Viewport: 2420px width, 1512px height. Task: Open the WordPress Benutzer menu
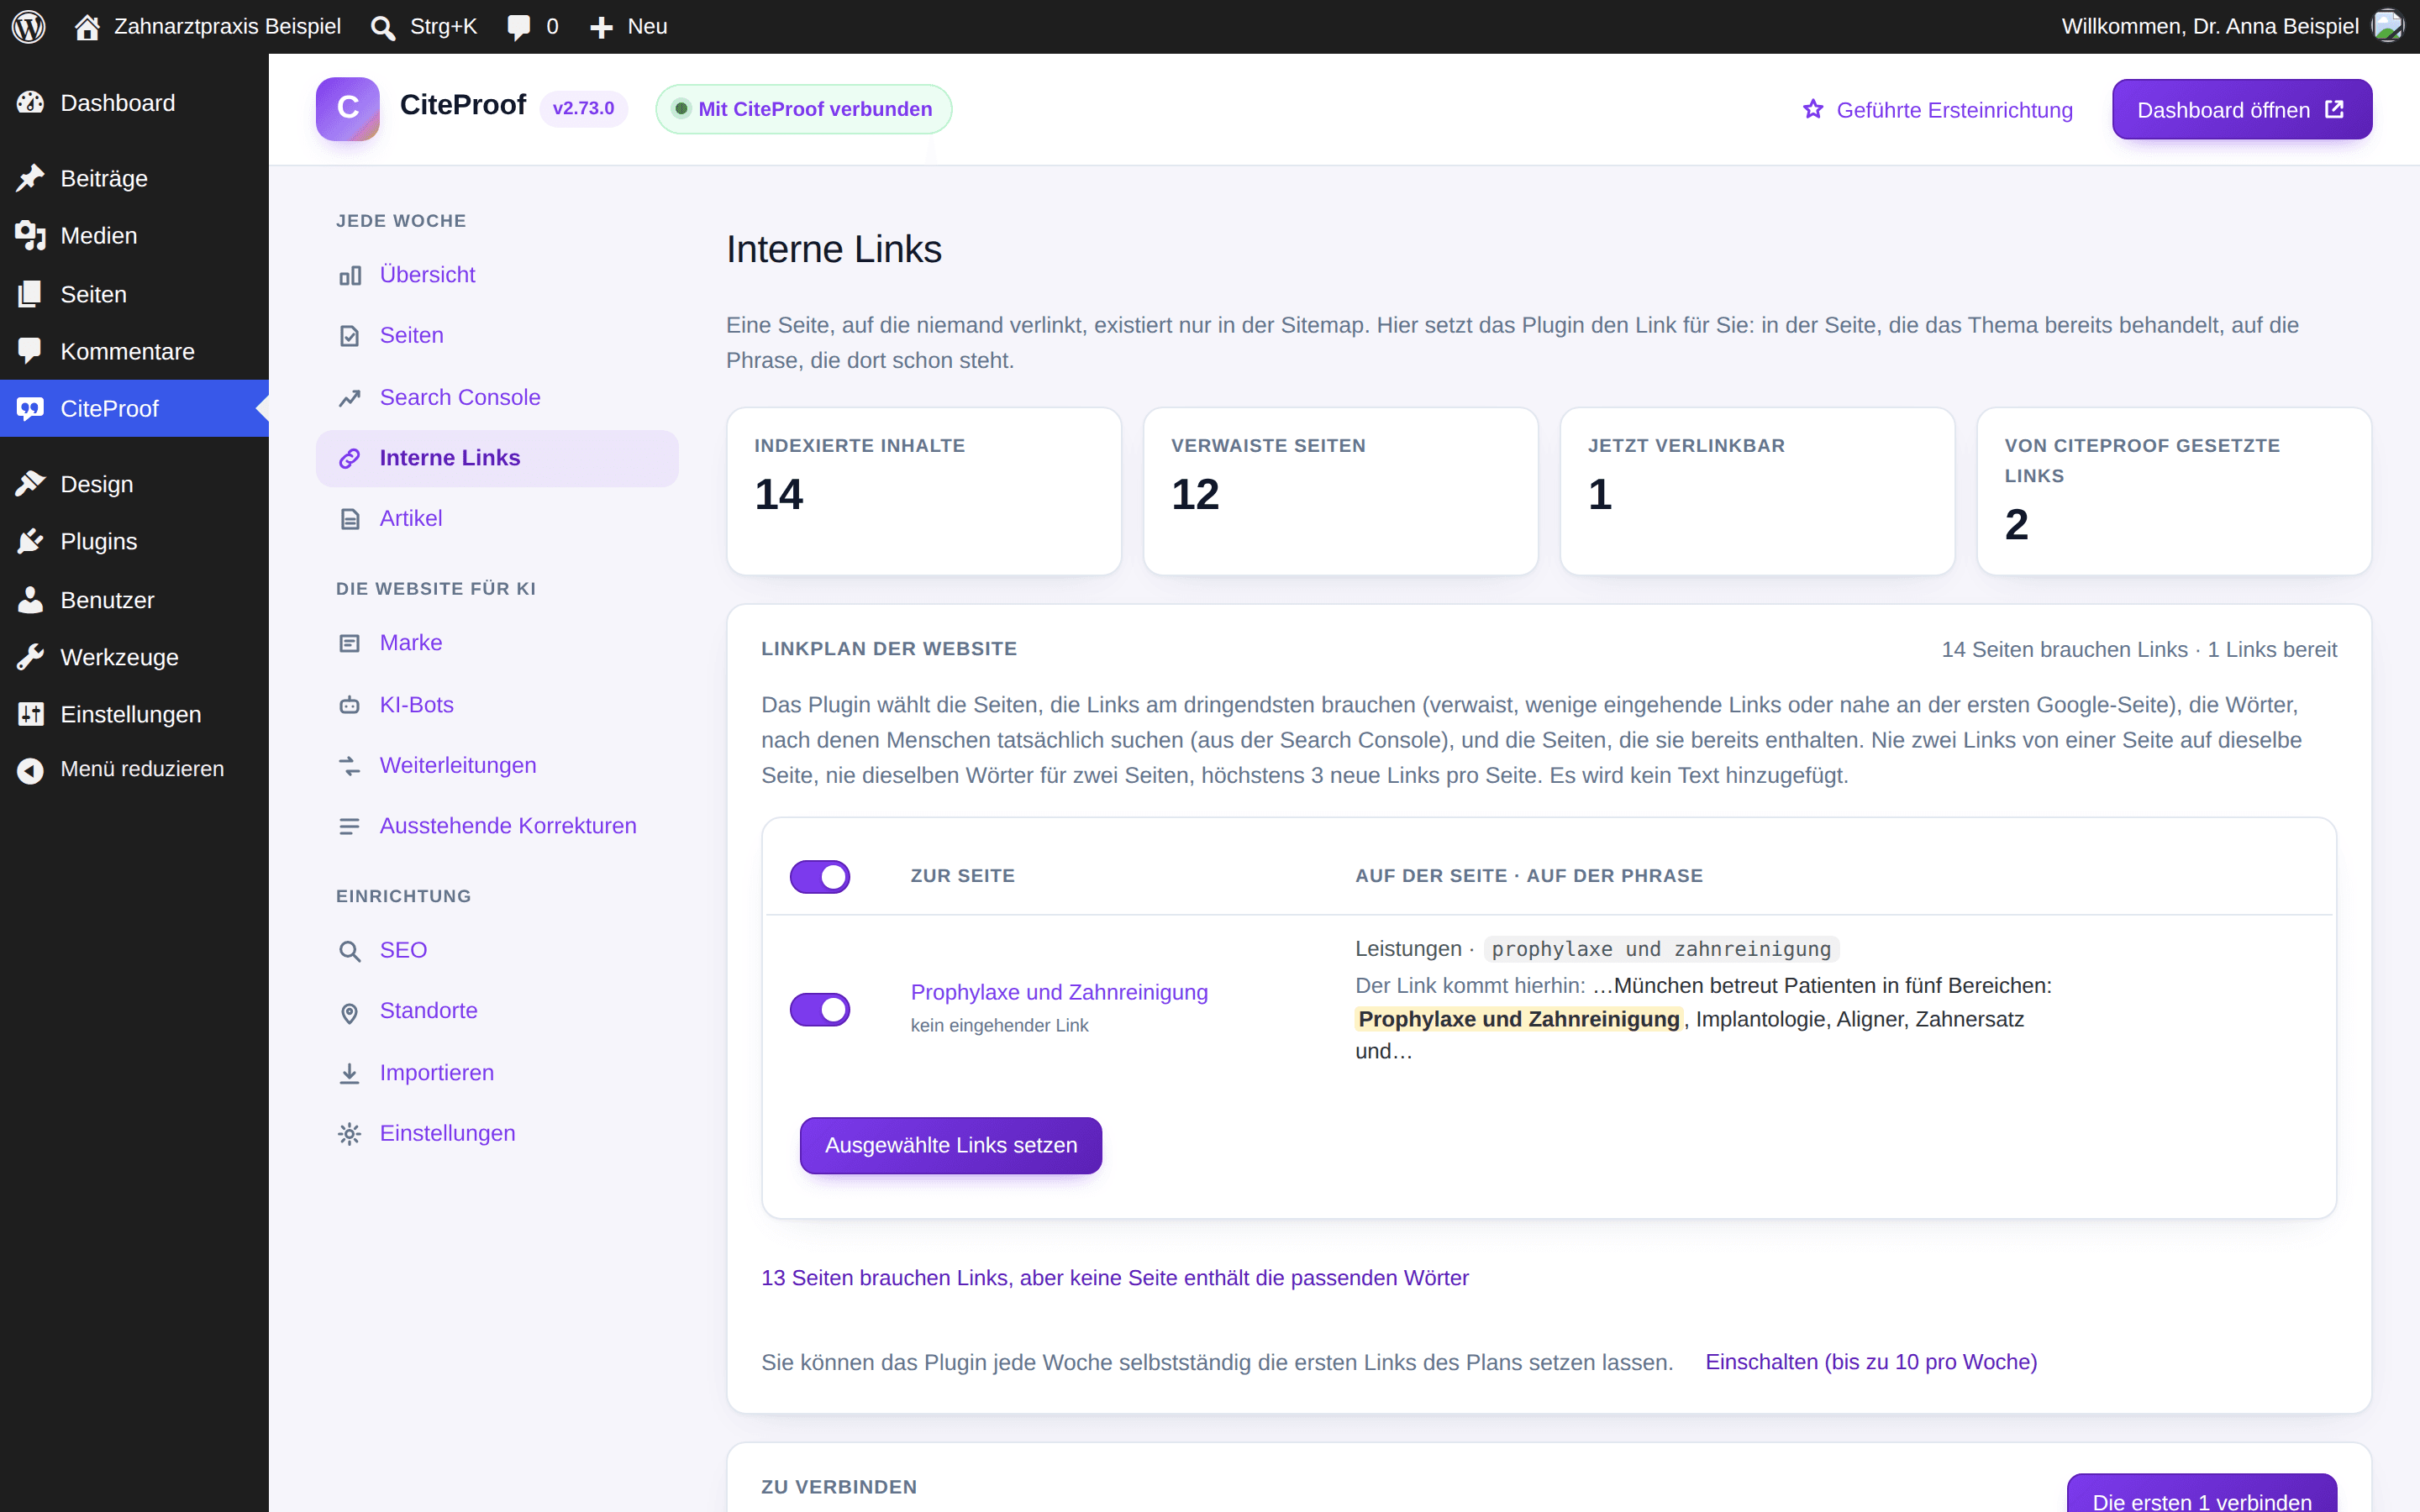134,600
